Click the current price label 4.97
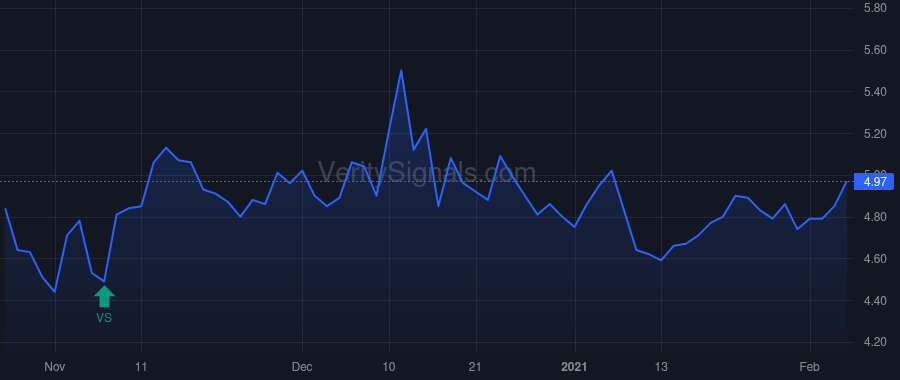The image size is (900, 380). tap(874, 182)
